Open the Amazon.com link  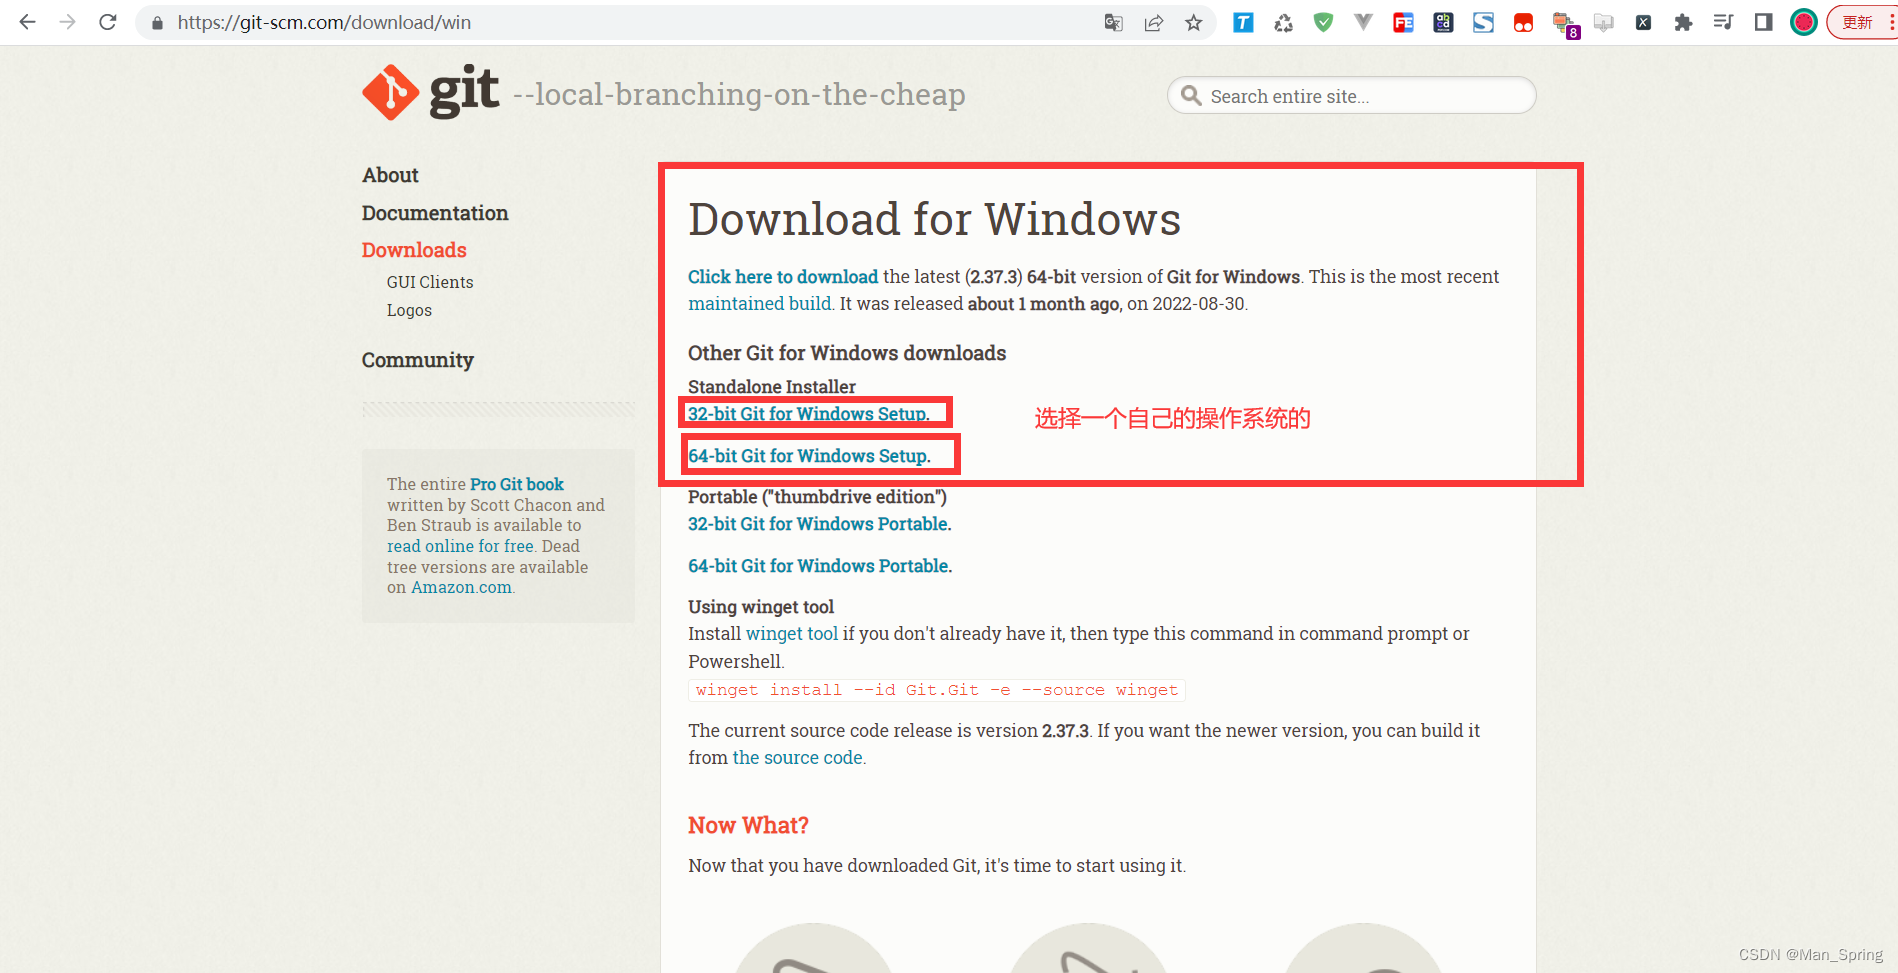pos(461,587)
